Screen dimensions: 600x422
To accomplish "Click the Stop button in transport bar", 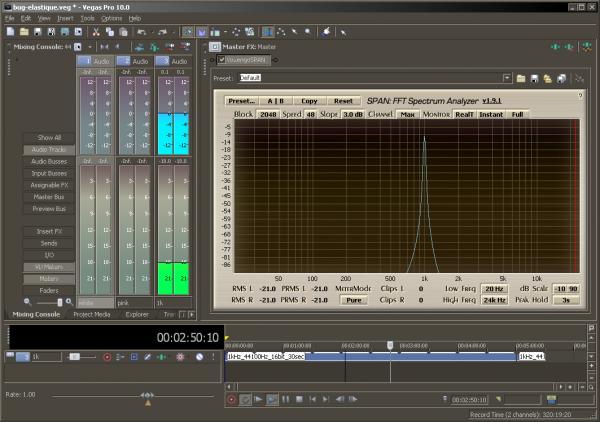I will [299, 399].
